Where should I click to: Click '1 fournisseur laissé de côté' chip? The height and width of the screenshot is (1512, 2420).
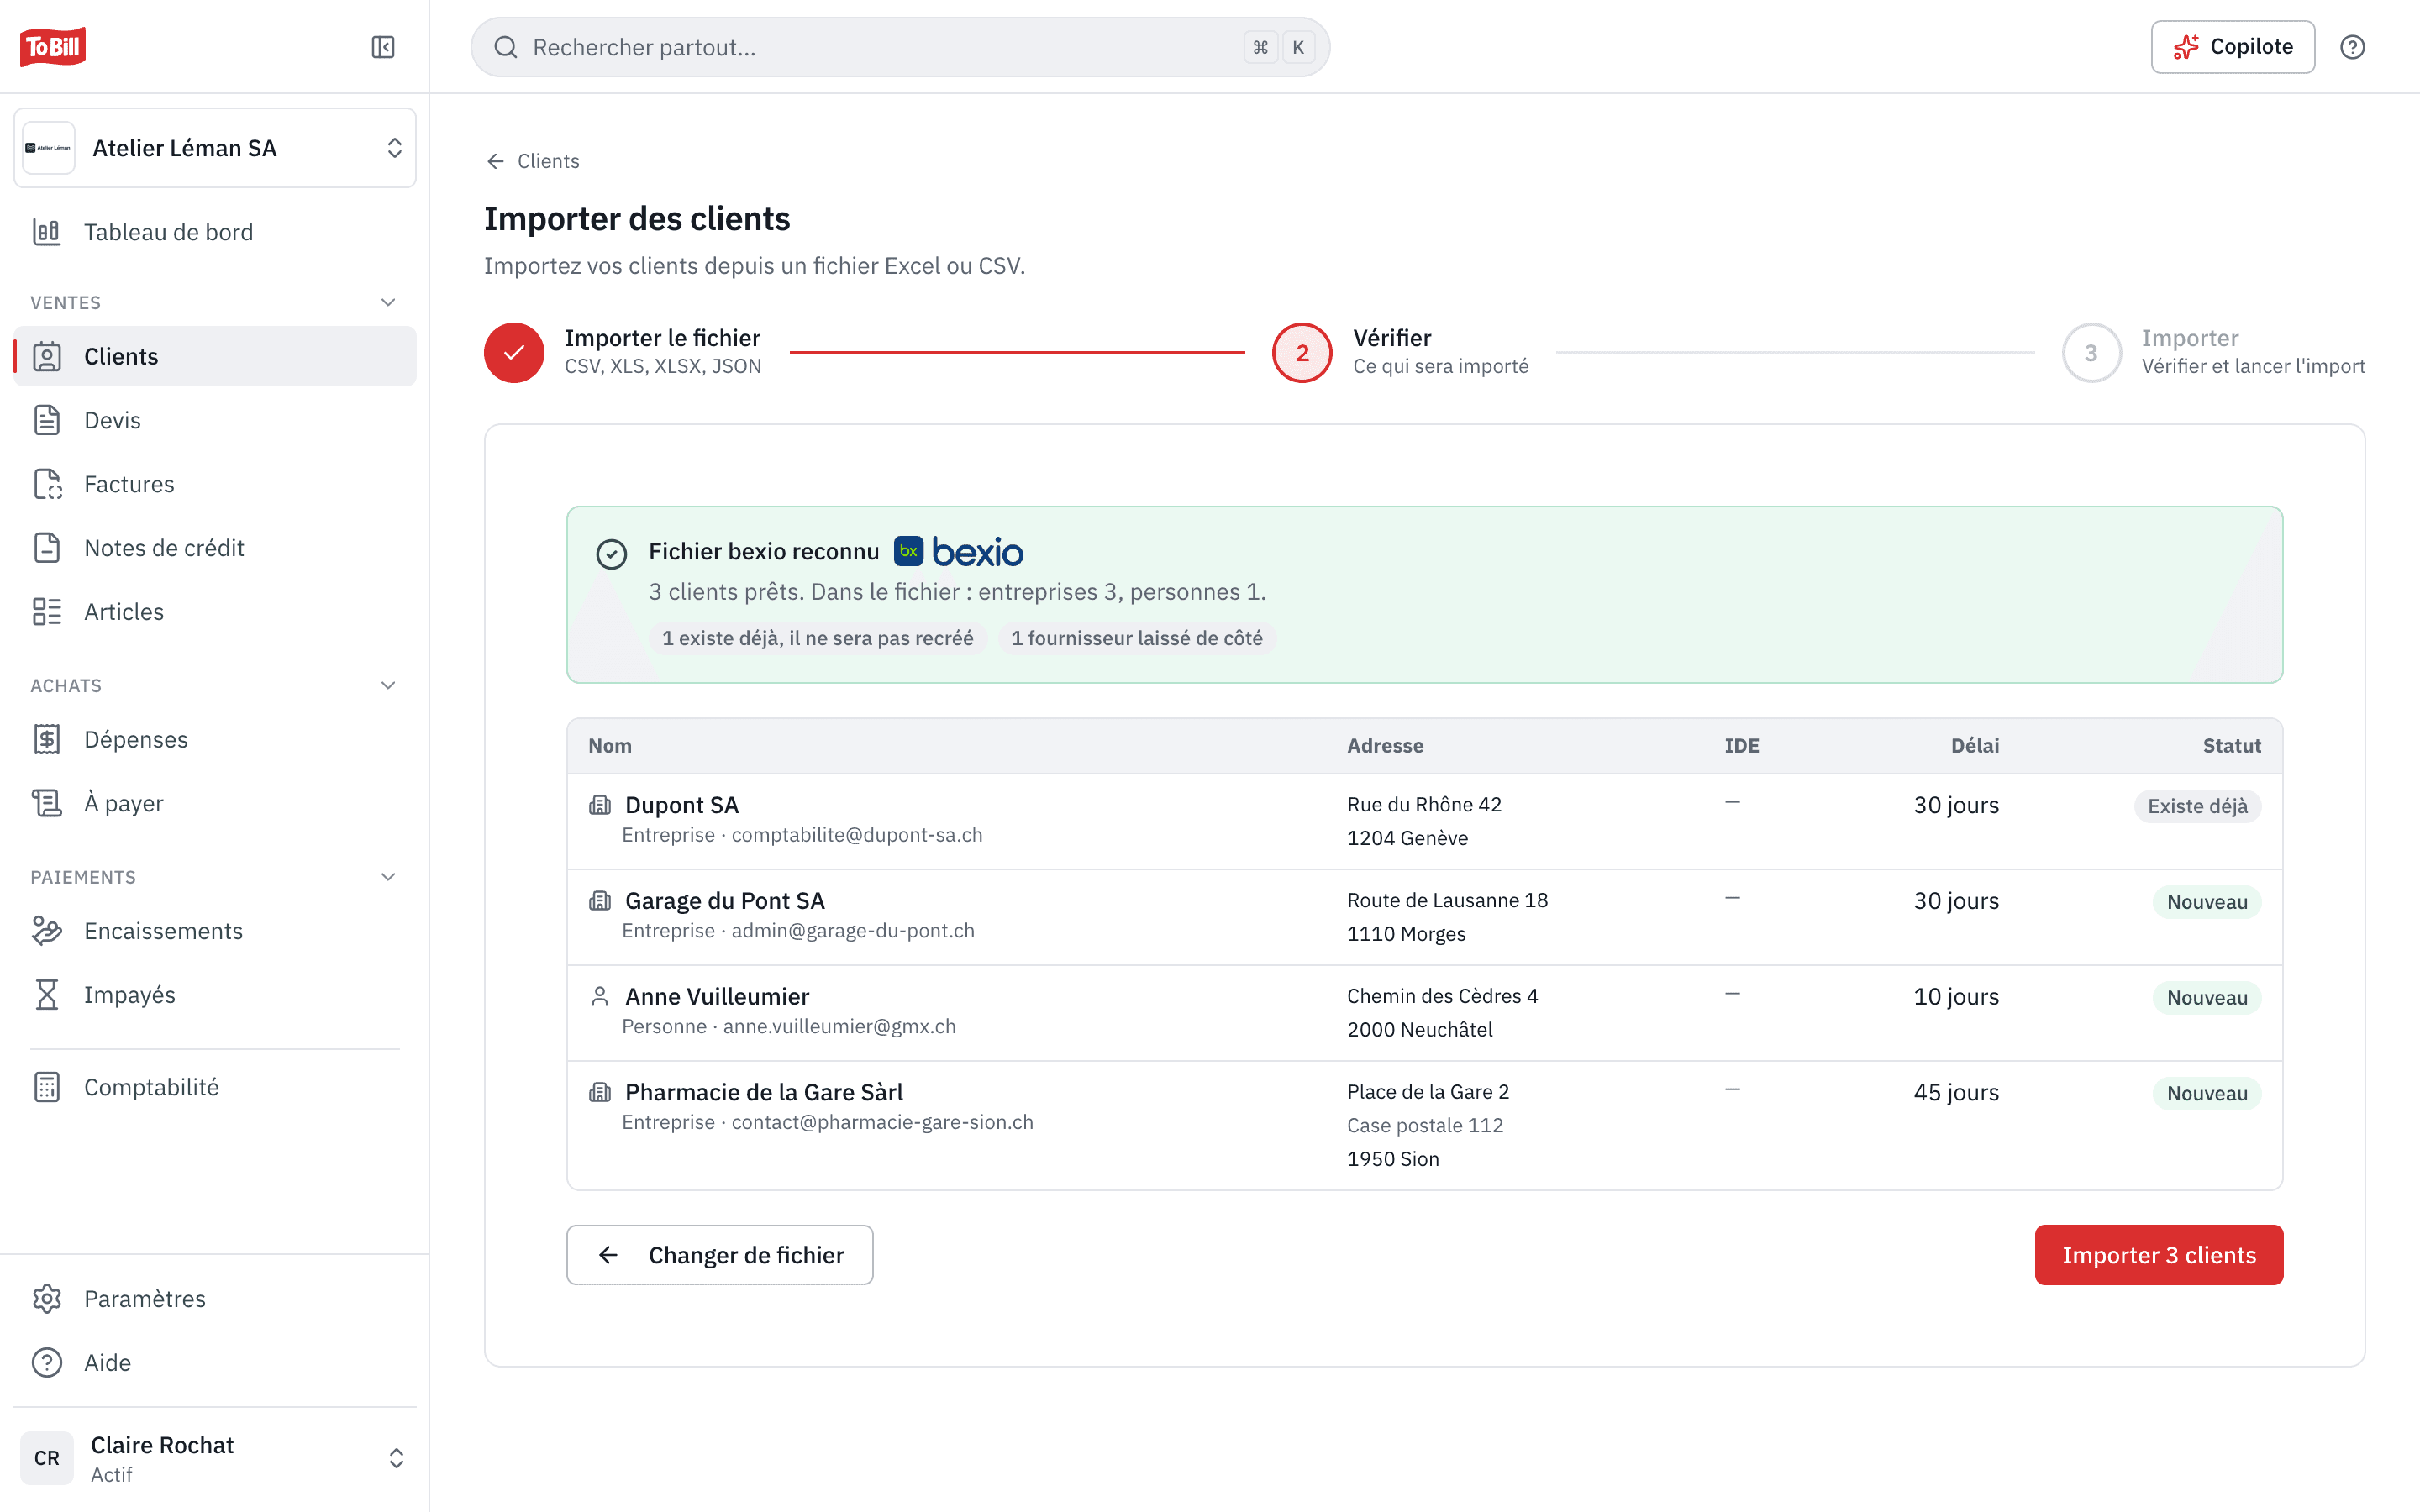pos(1136,638)
